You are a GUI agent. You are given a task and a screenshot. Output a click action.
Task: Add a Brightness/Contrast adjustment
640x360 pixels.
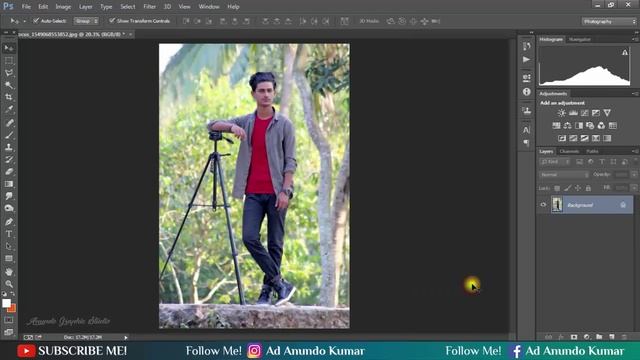tap(562, 113)
